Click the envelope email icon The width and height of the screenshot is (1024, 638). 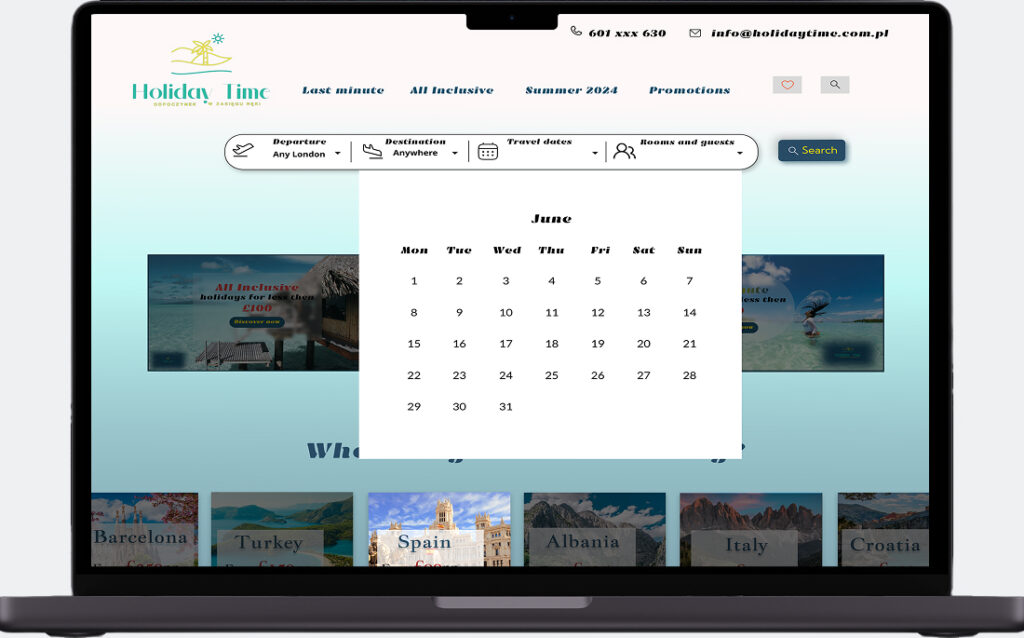coord(695,33)
